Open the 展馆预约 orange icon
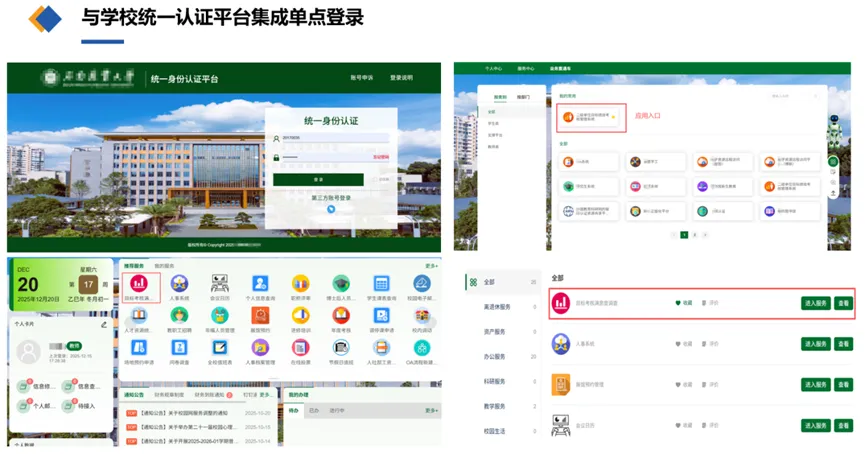Viewport: 865px width, 454px height. (x=260, y=316)
